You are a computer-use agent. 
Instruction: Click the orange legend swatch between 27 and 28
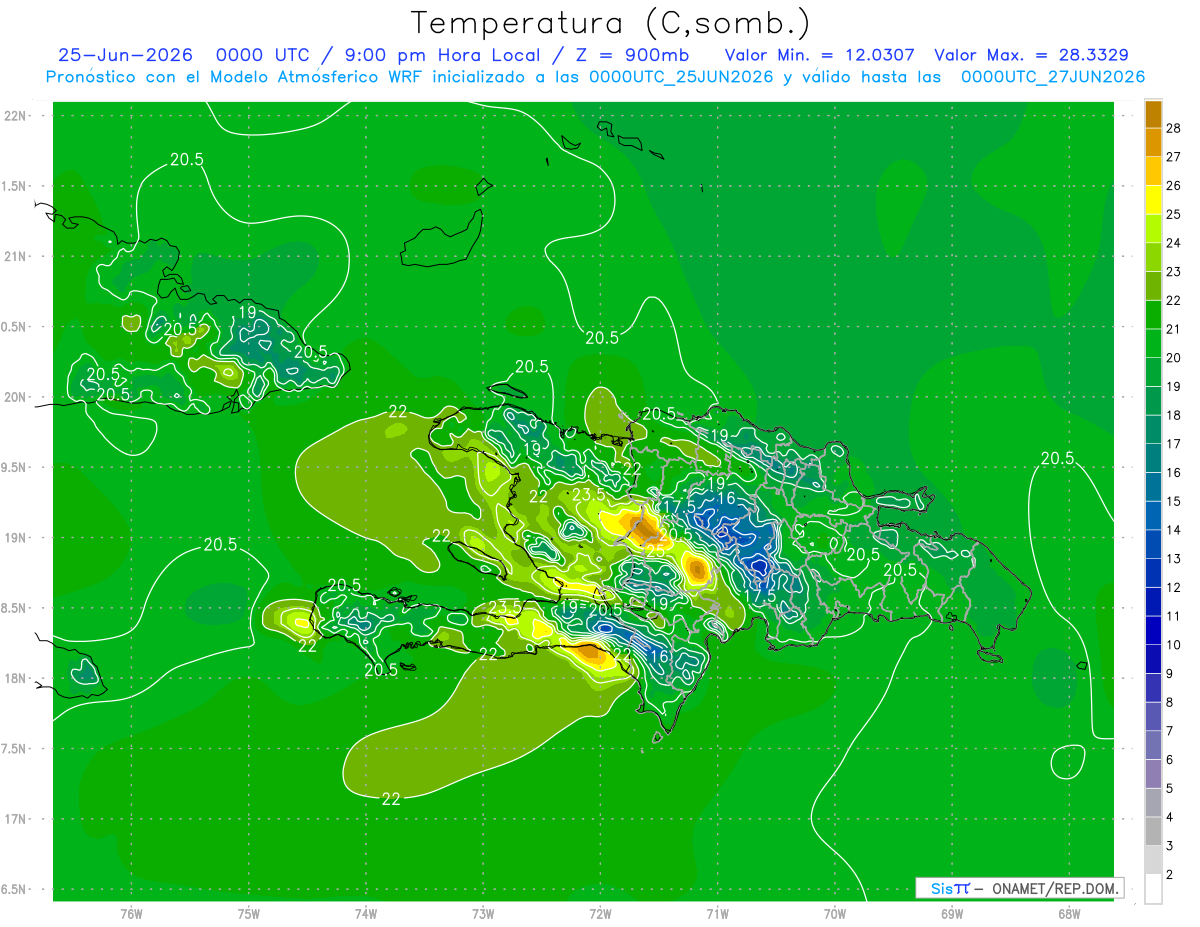[1153, 142]
